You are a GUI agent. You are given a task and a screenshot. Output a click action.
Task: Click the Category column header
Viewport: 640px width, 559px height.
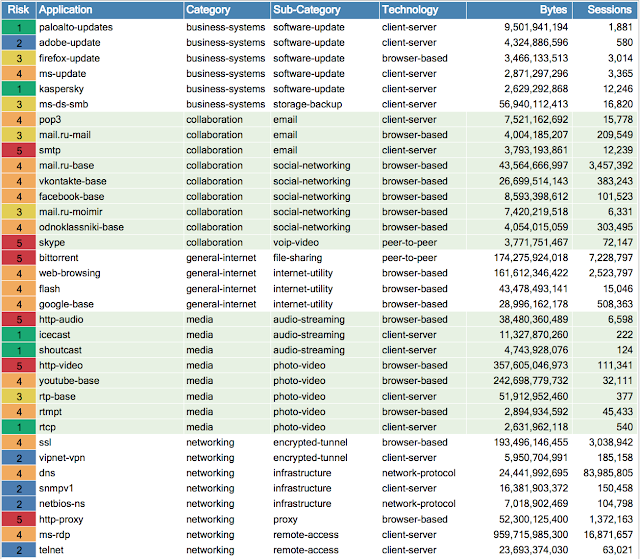[x=227, y=10]
